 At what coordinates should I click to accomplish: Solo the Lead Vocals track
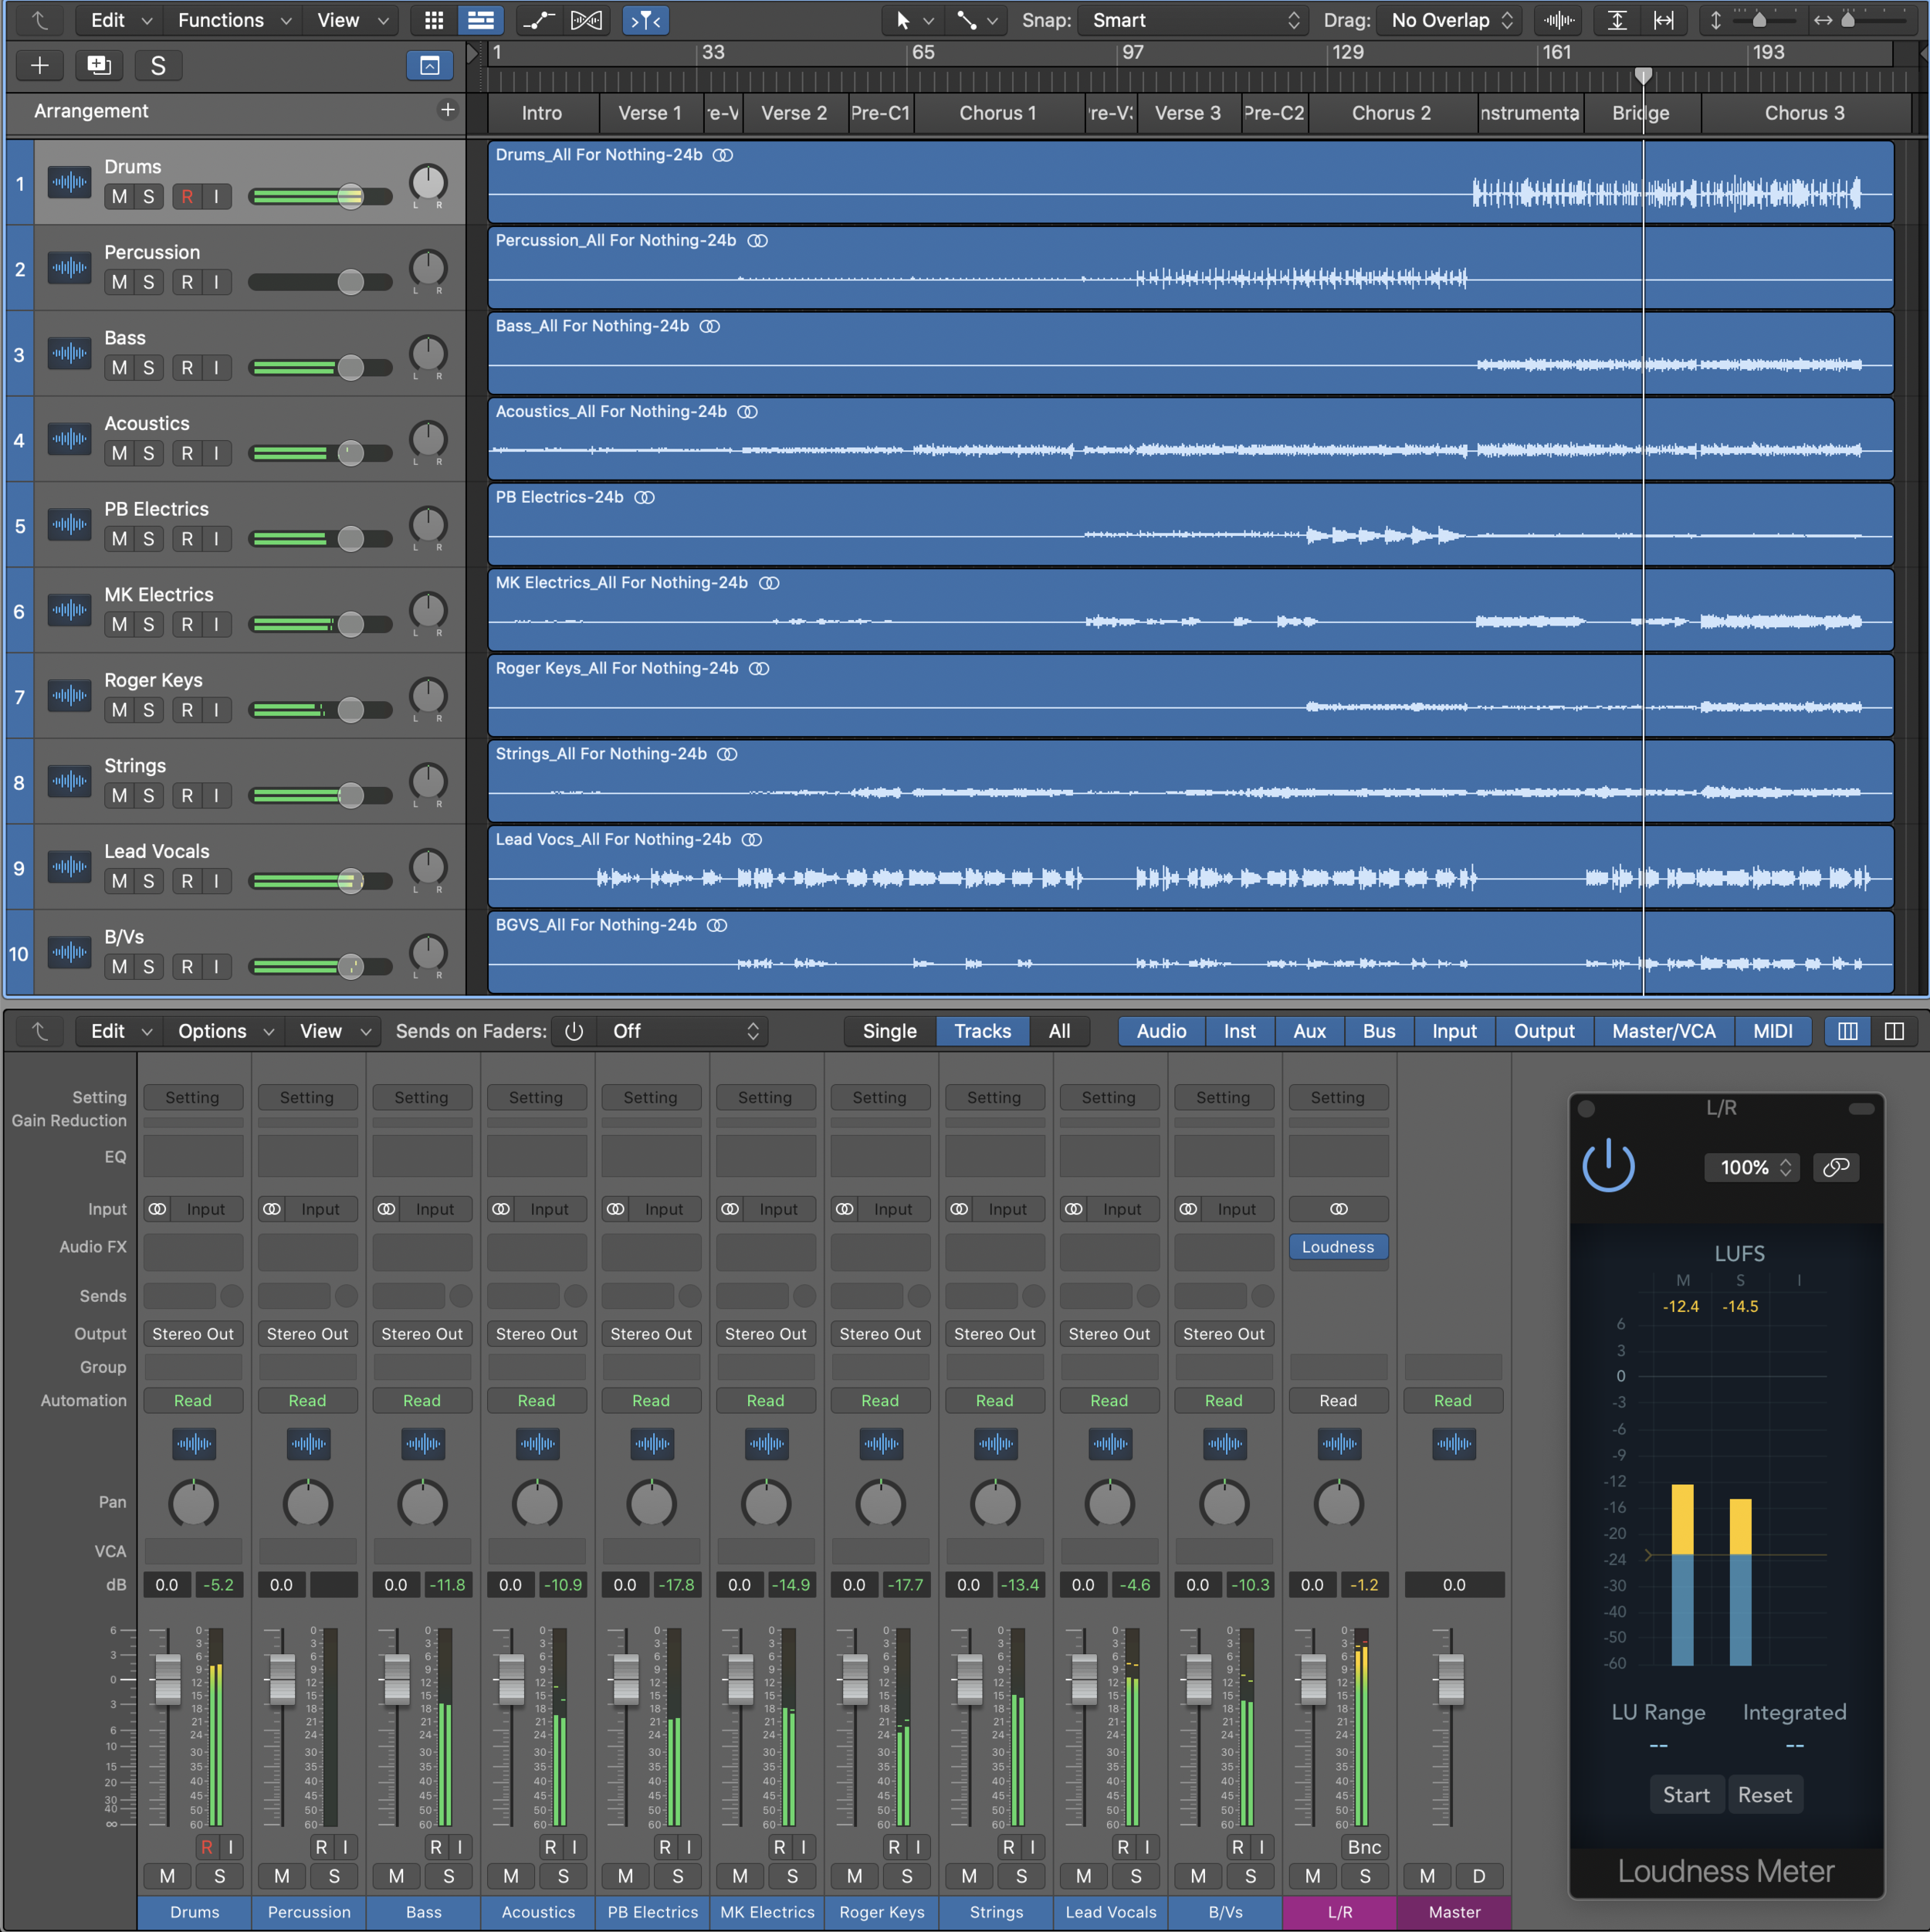tap(149, 881)
